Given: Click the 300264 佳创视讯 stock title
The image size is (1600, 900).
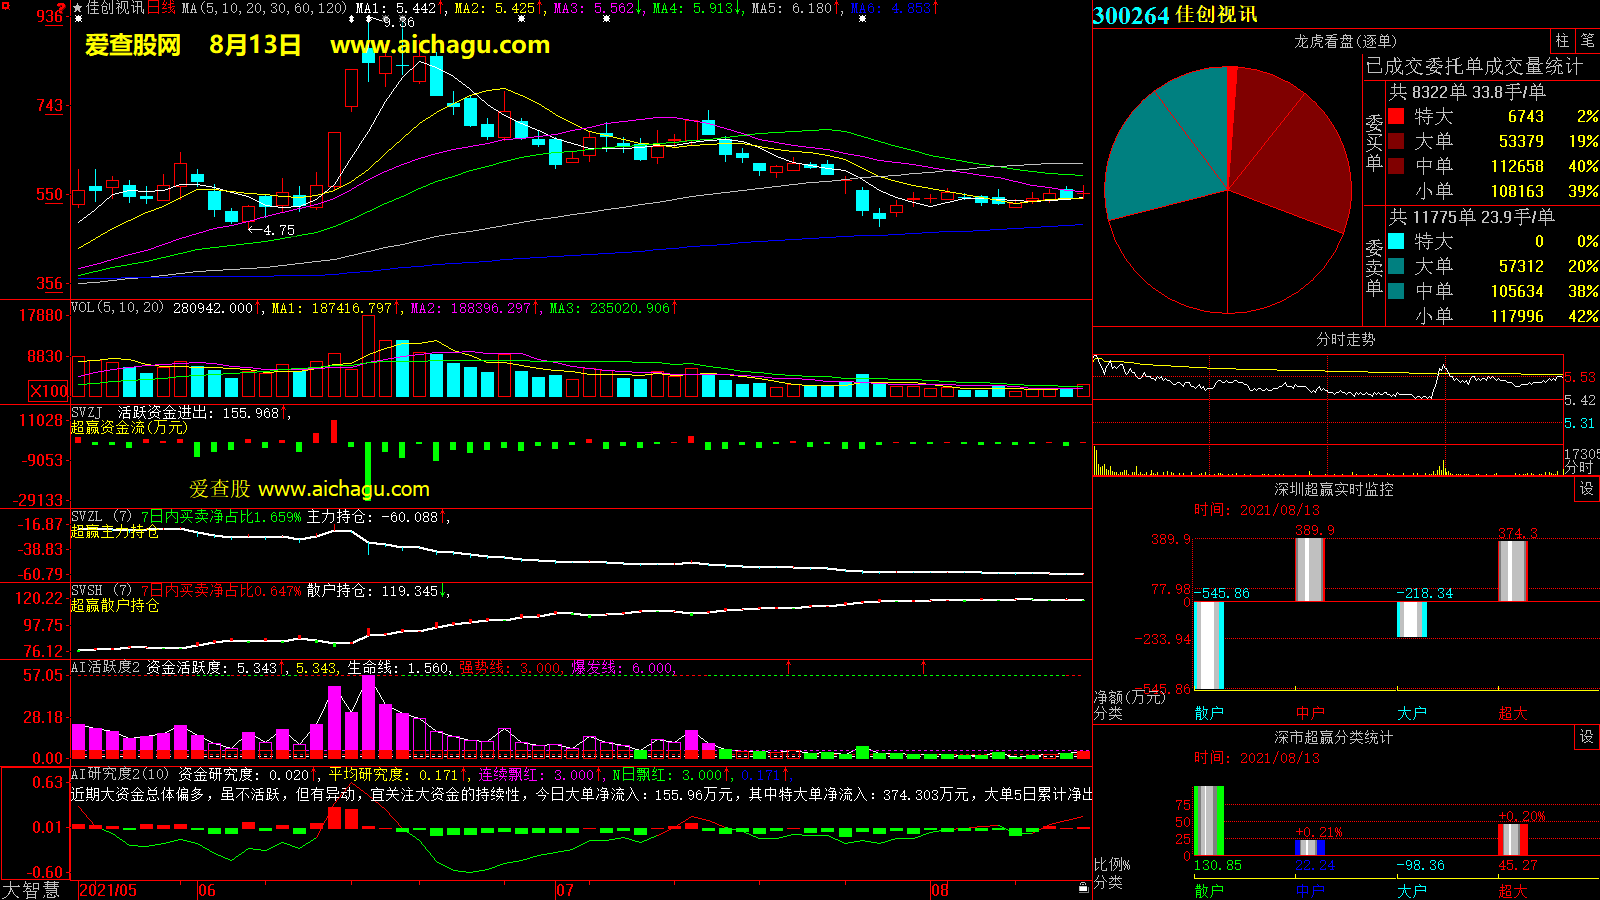Looking at the screenshot, I should pos(1175,15).
